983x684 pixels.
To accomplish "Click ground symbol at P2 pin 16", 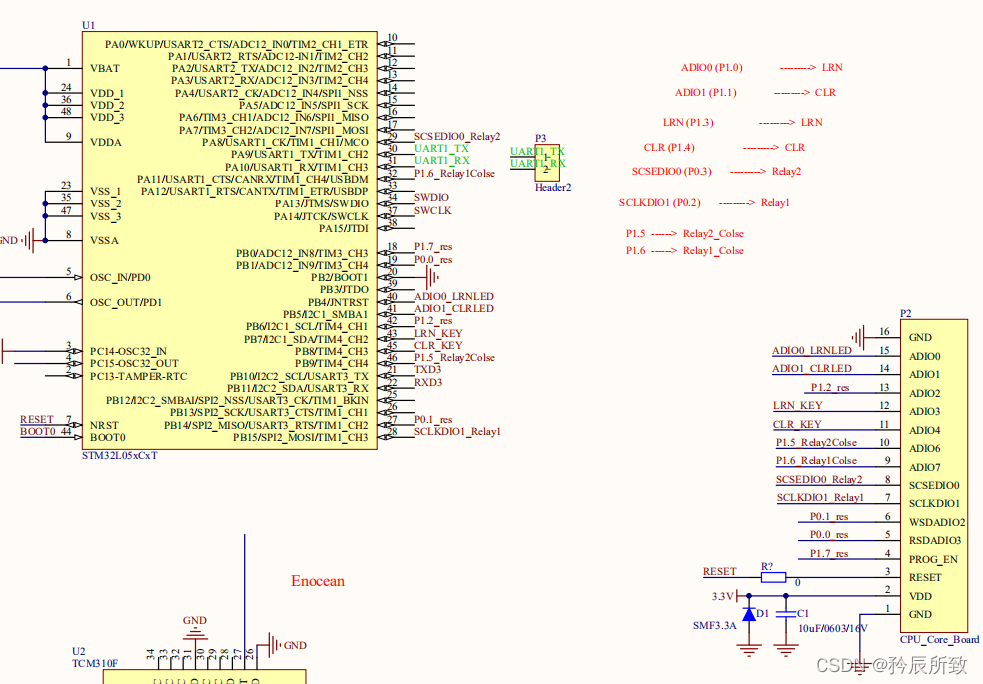I will point(859,337).
